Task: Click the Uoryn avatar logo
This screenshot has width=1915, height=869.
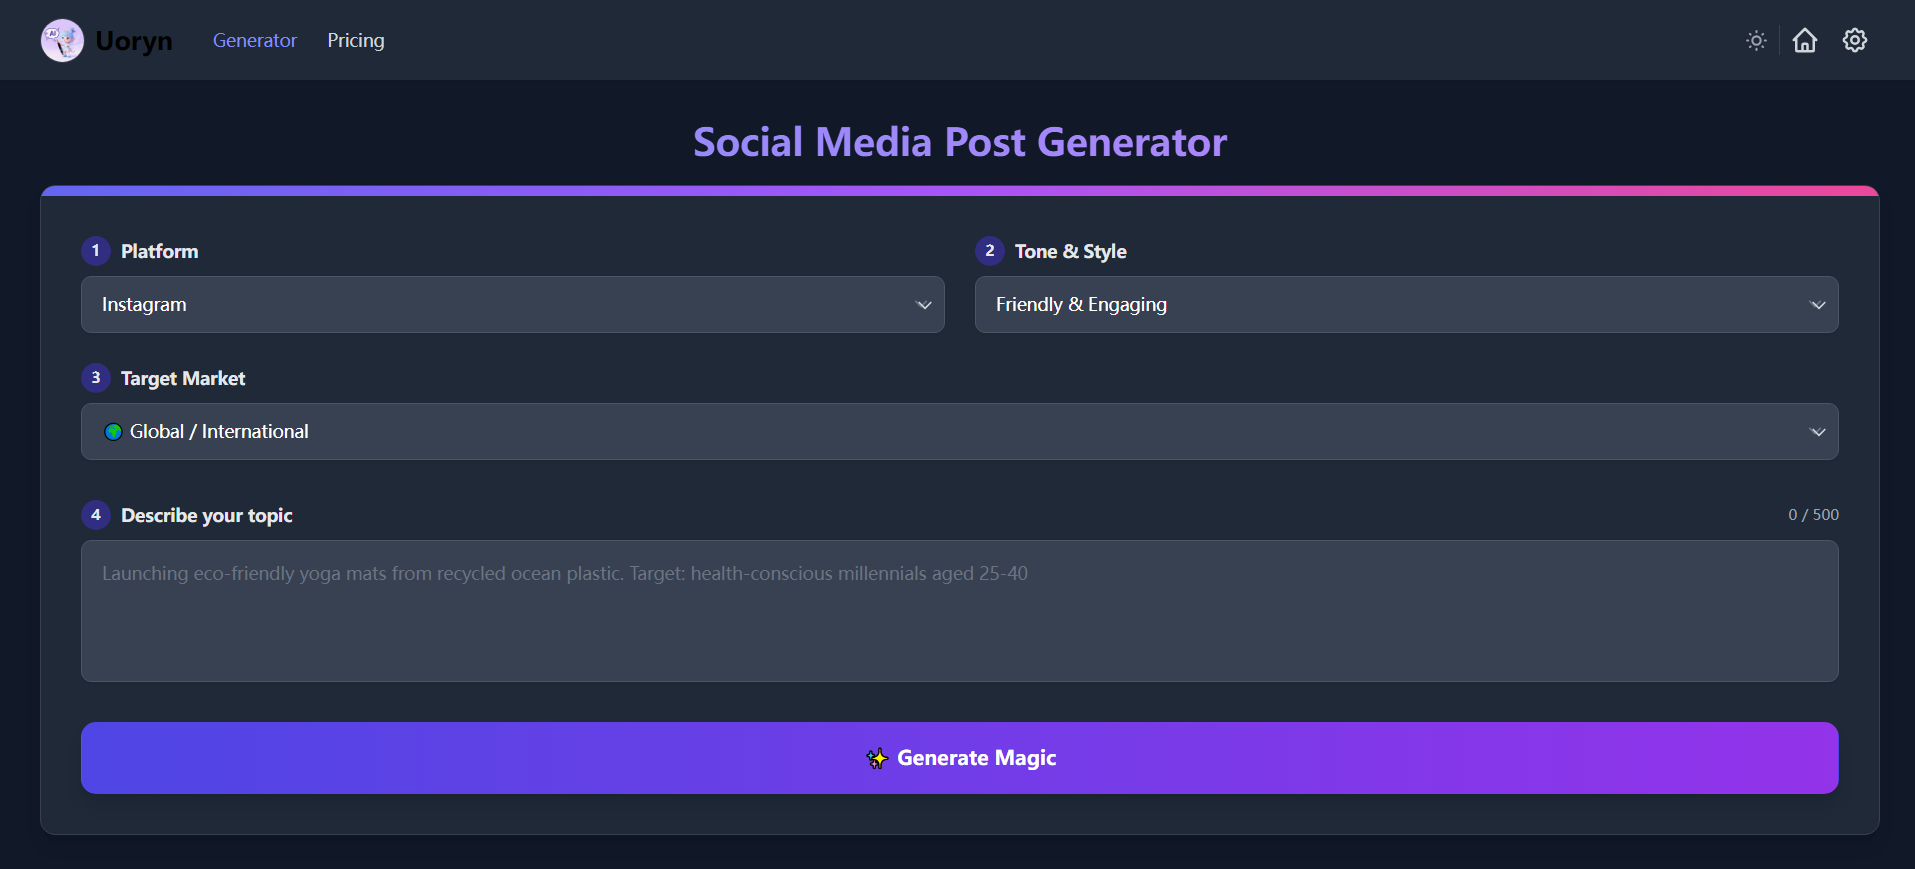Action: pyautogui.click(x=62, y=40)
